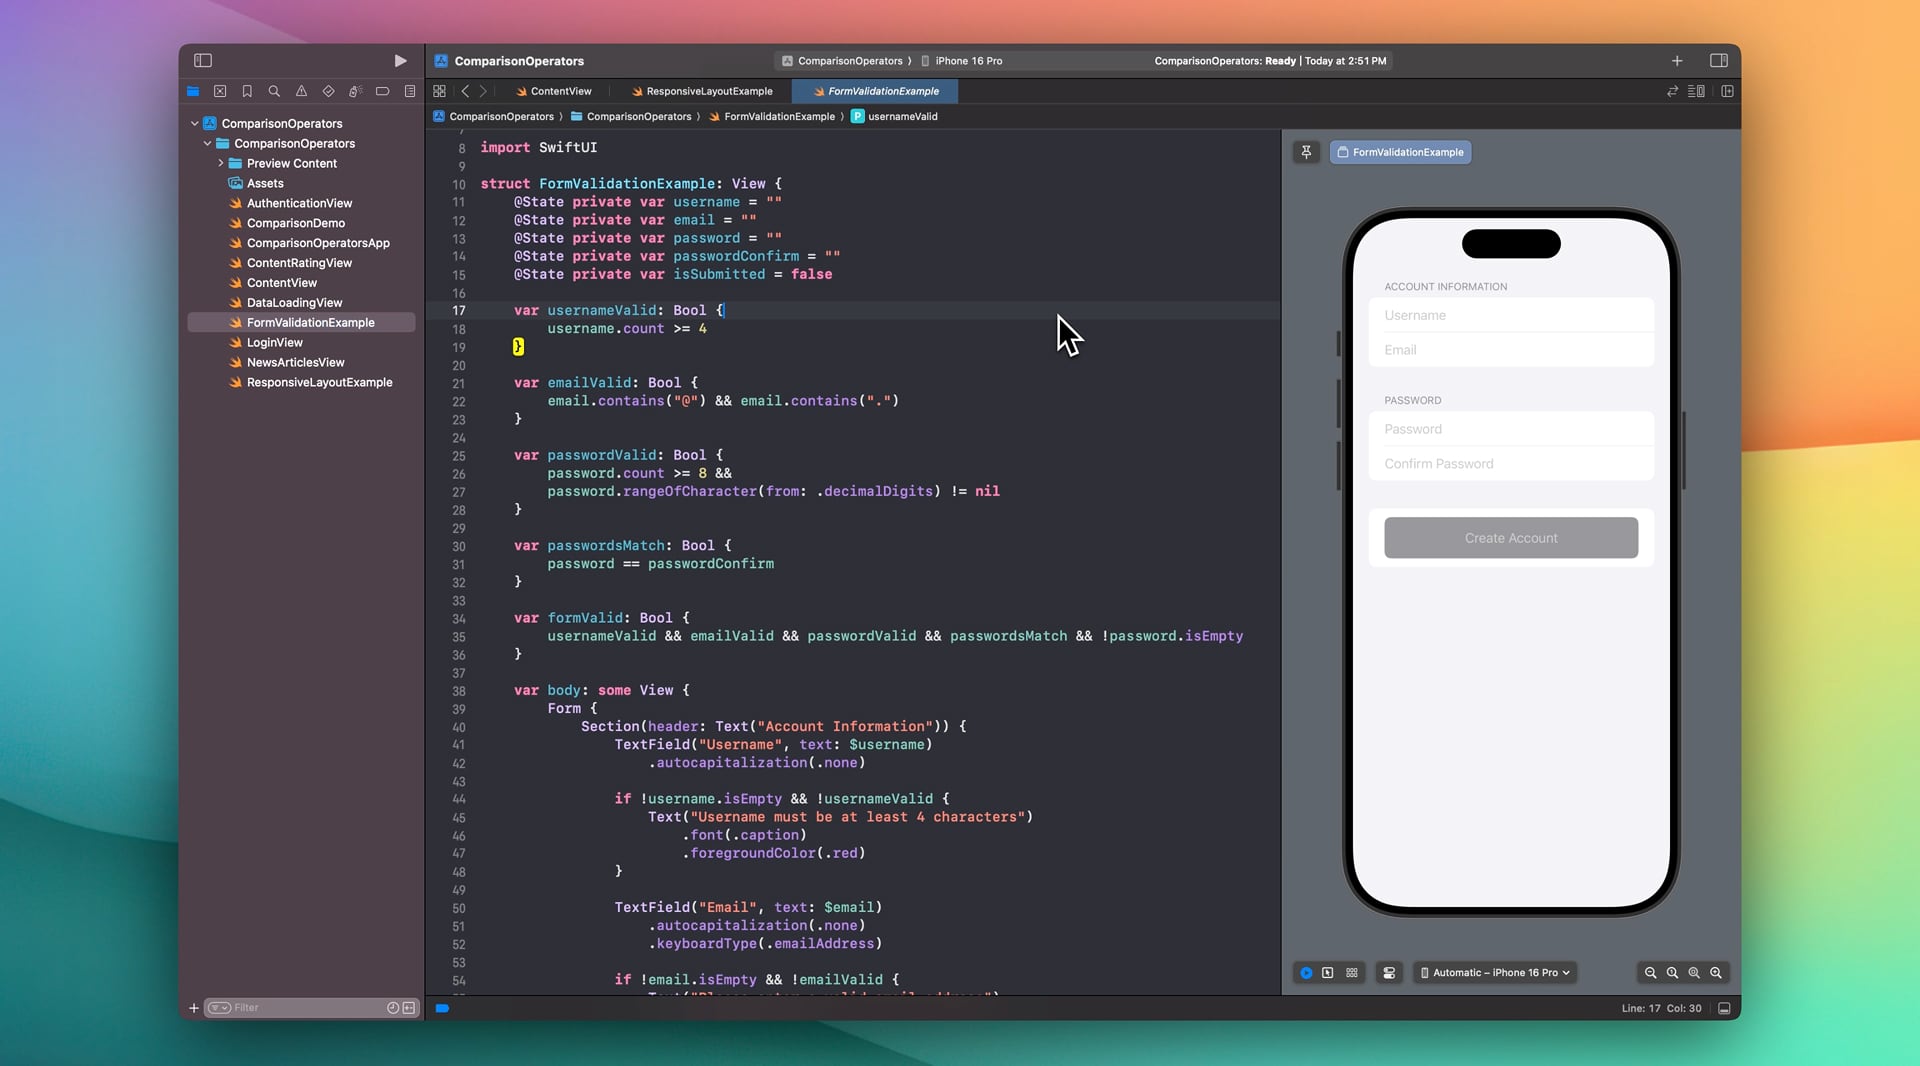Open the related items grid menu
Viewport: 1920px width, 1066px height.
tap(439, 91)
